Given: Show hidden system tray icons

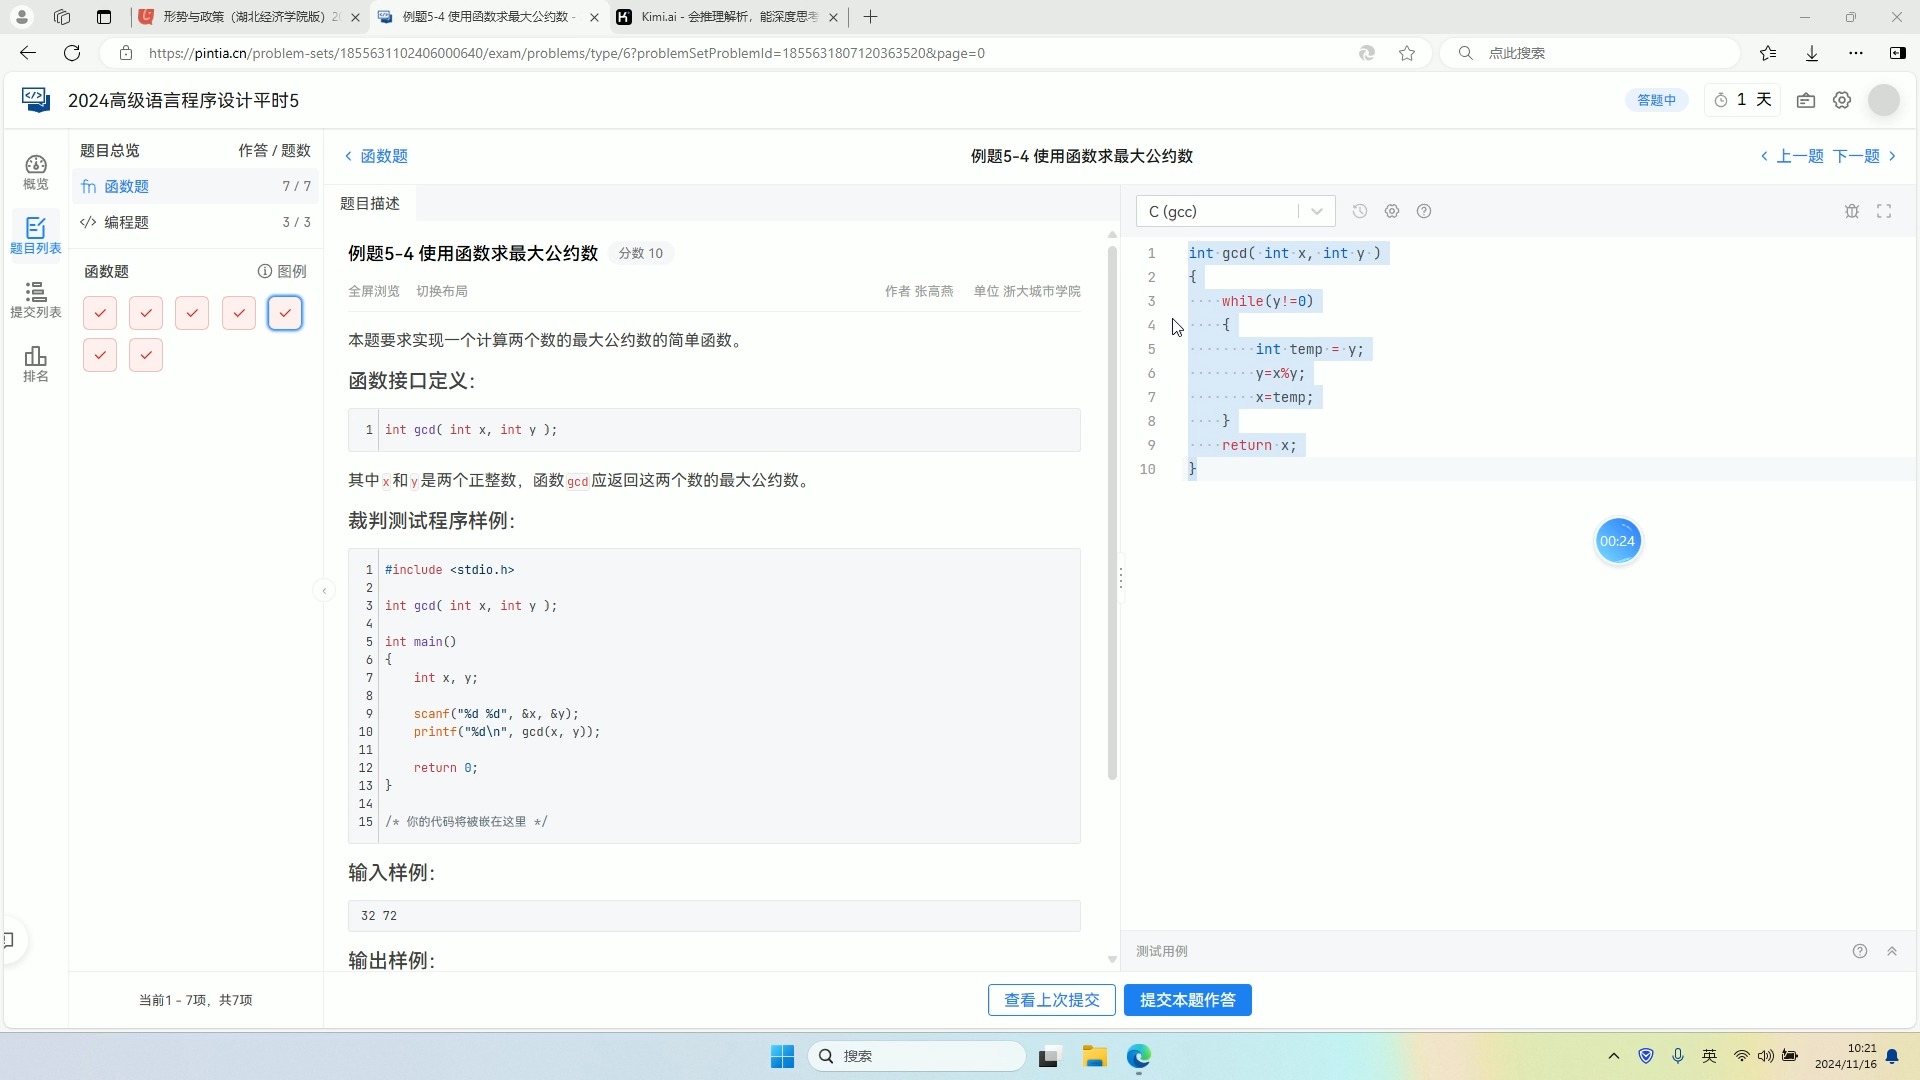Looking at the screenshot, I should [x=1614, y=1056].
